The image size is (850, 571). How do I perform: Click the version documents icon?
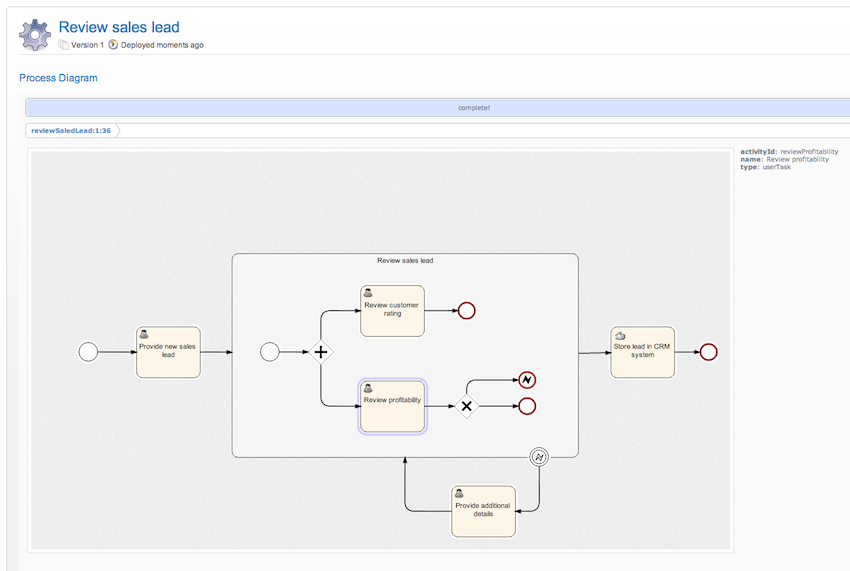(x=64, y=45)
